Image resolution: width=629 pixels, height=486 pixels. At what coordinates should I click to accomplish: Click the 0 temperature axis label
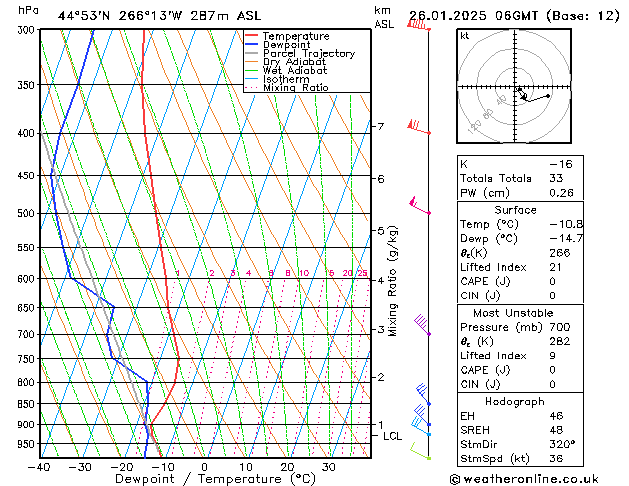(x=205, y=467)
